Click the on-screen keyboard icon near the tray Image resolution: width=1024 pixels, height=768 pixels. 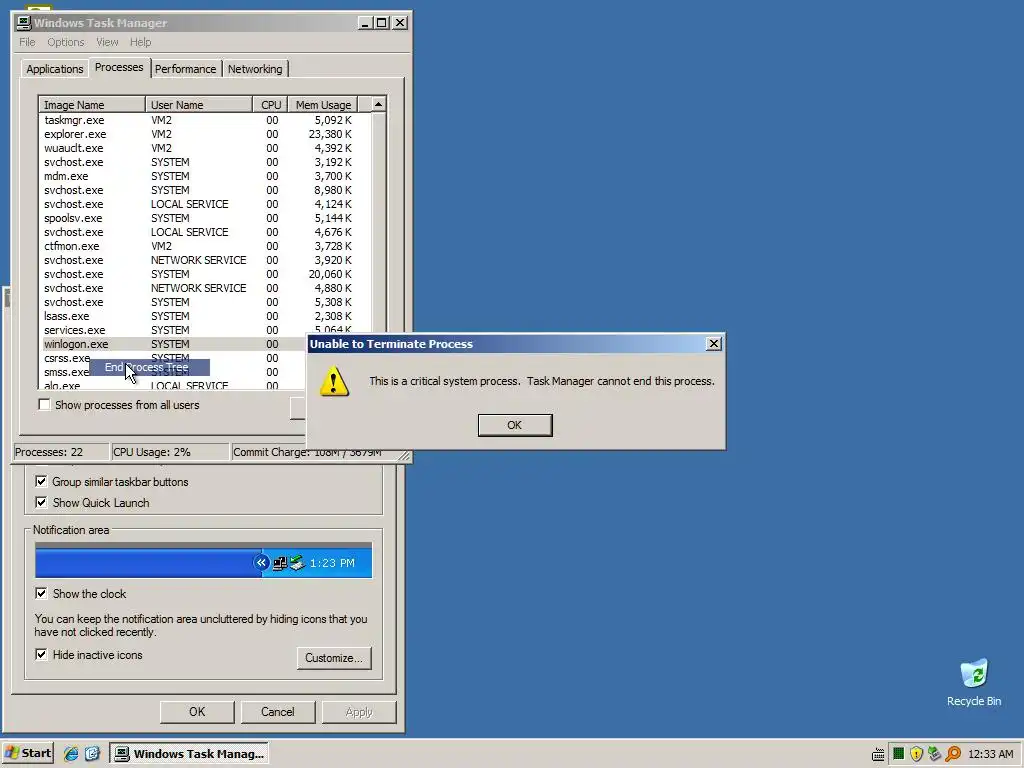click(x=878, y=754)
